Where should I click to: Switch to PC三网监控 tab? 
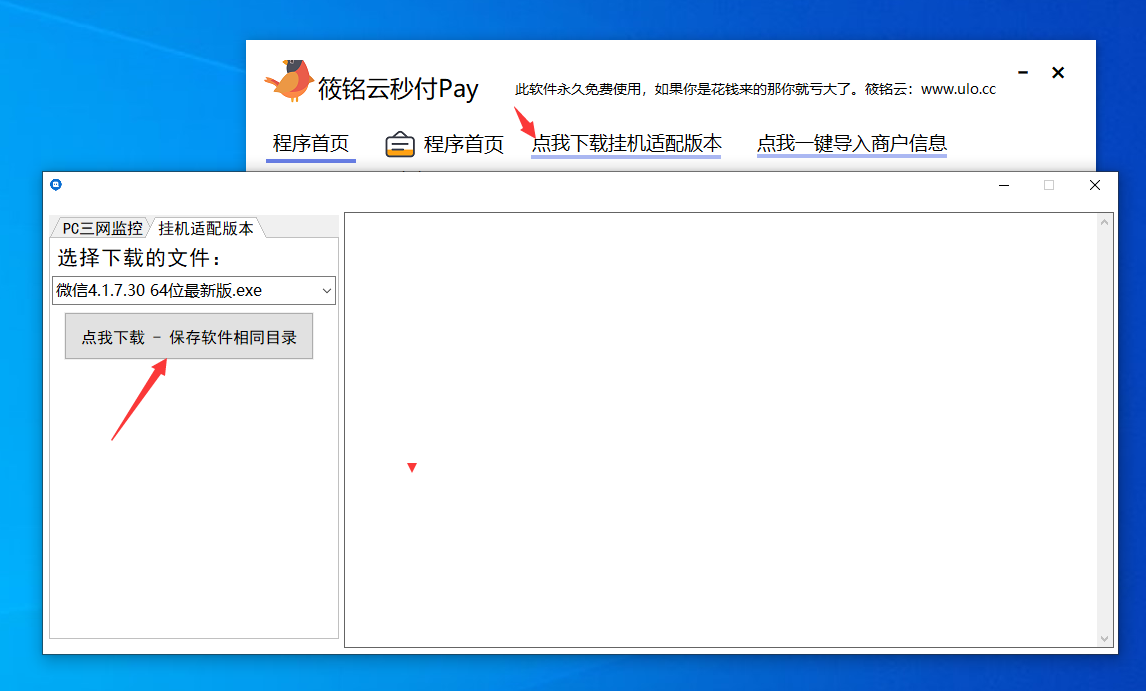[x=102, y=228]
